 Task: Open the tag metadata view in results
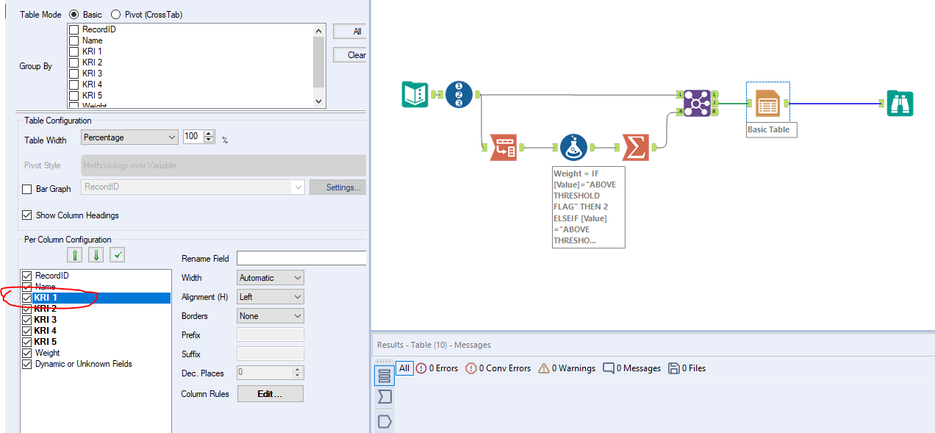point(385,422)
